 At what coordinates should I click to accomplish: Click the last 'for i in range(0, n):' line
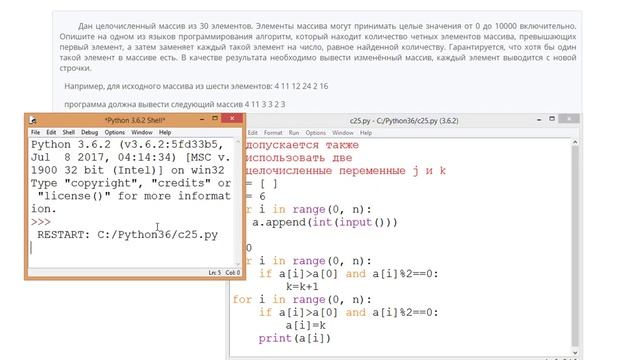[302, 300]
